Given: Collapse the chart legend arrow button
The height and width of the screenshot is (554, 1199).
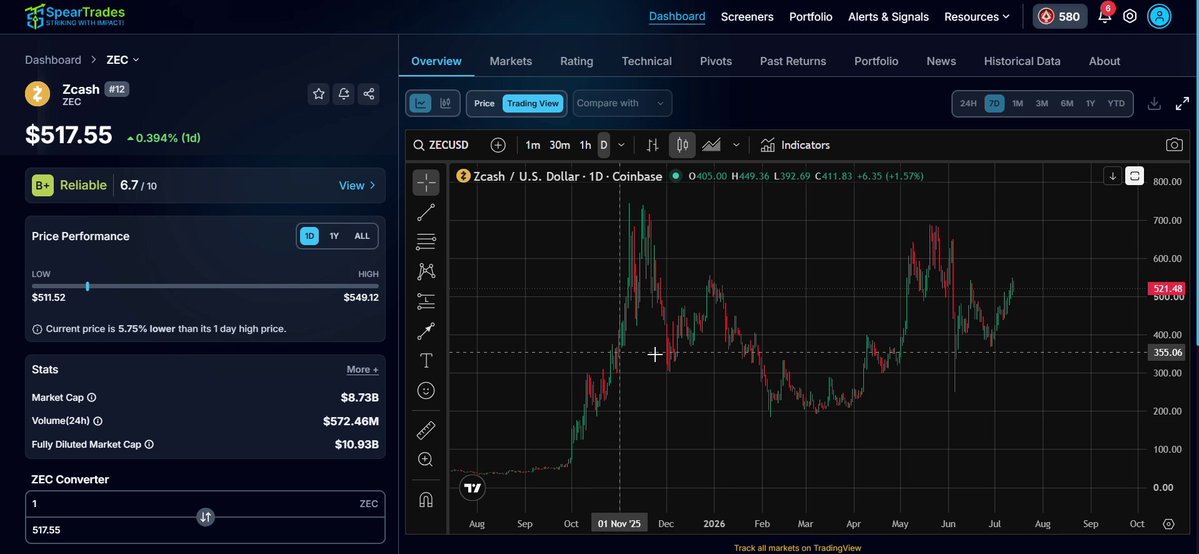Looking at the screenshot, I should coord(1113,176).
